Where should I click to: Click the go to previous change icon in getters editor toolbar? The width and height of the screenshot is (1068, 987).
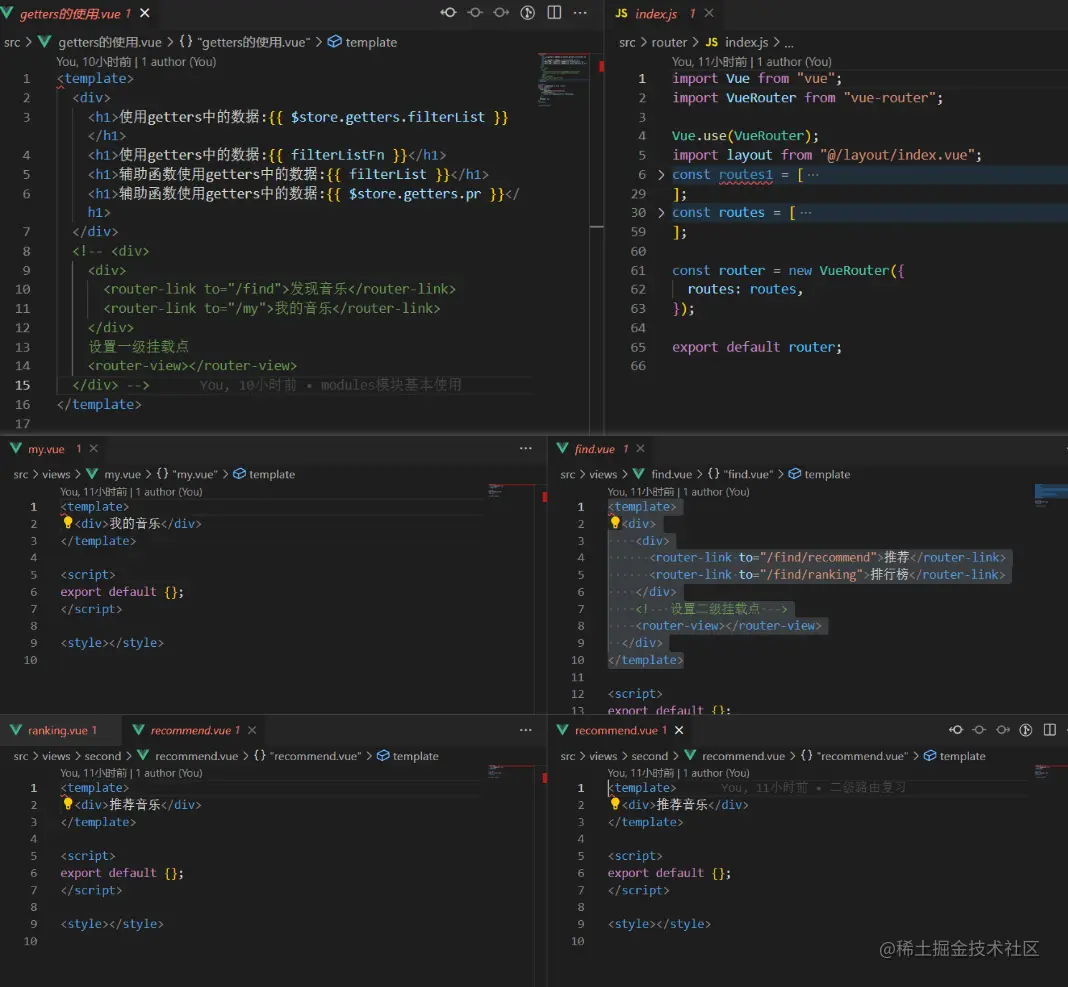(x=448, y=13)
